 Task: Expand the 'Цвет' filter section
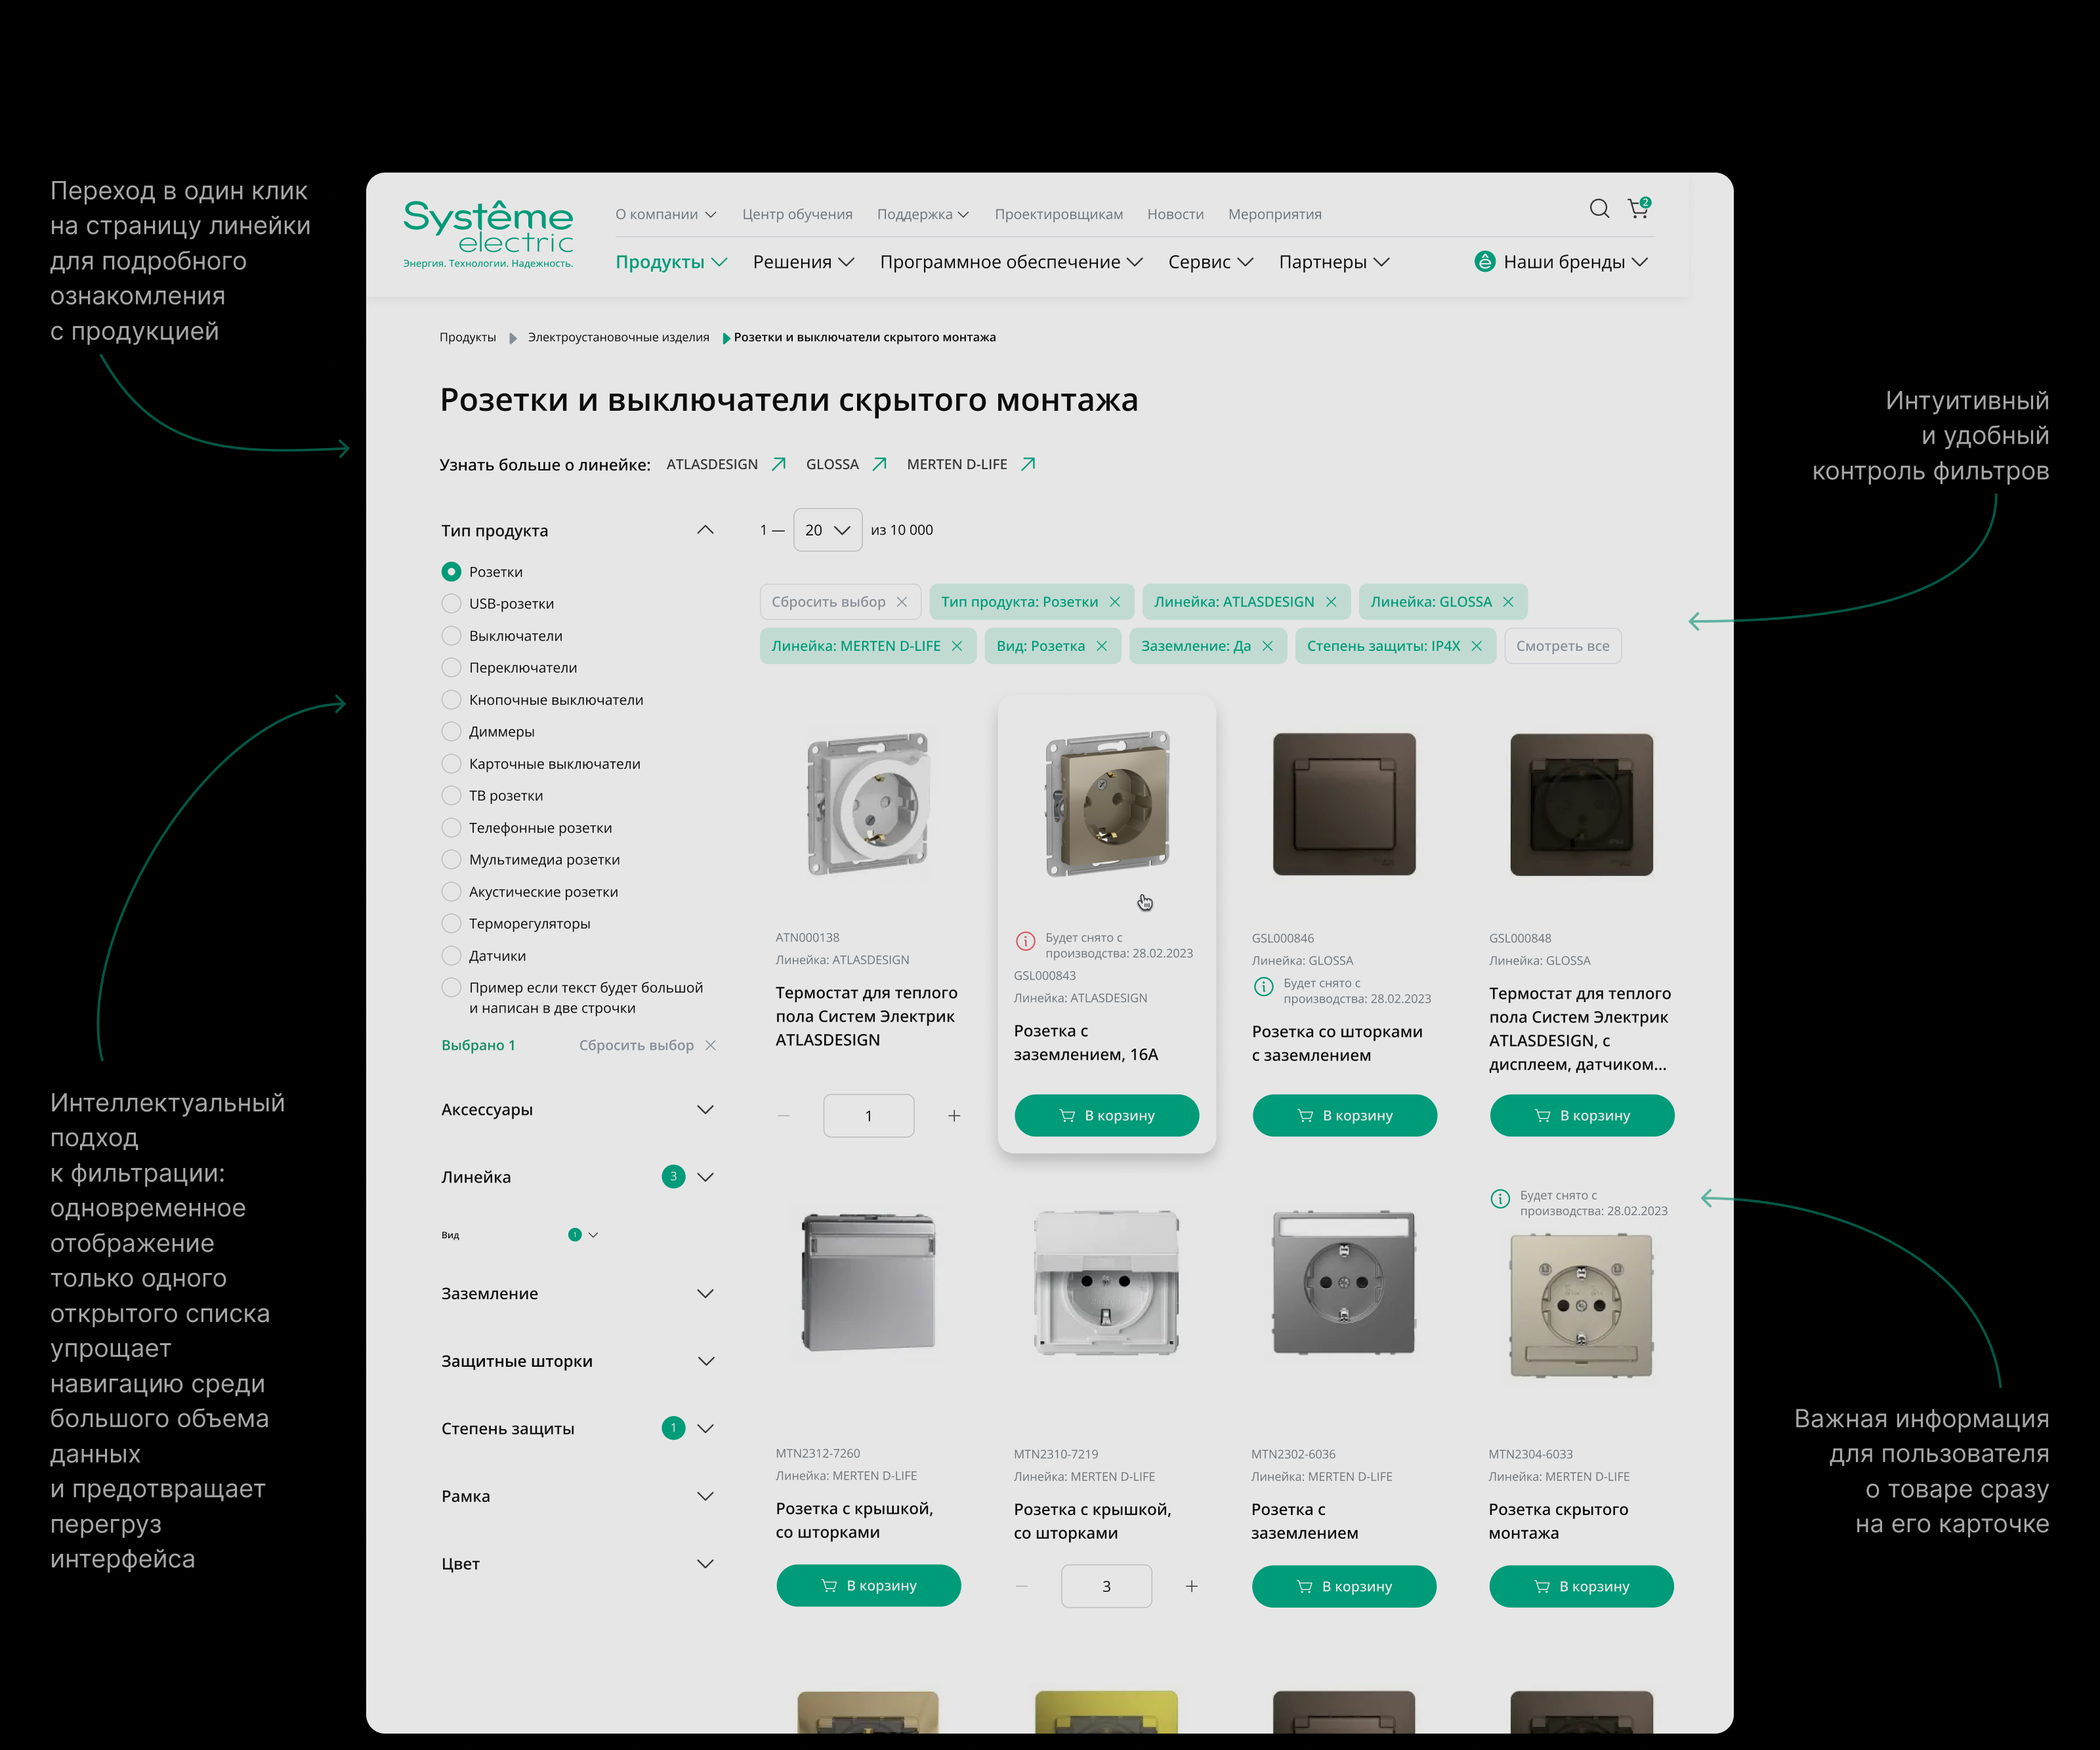[706, 1563]
